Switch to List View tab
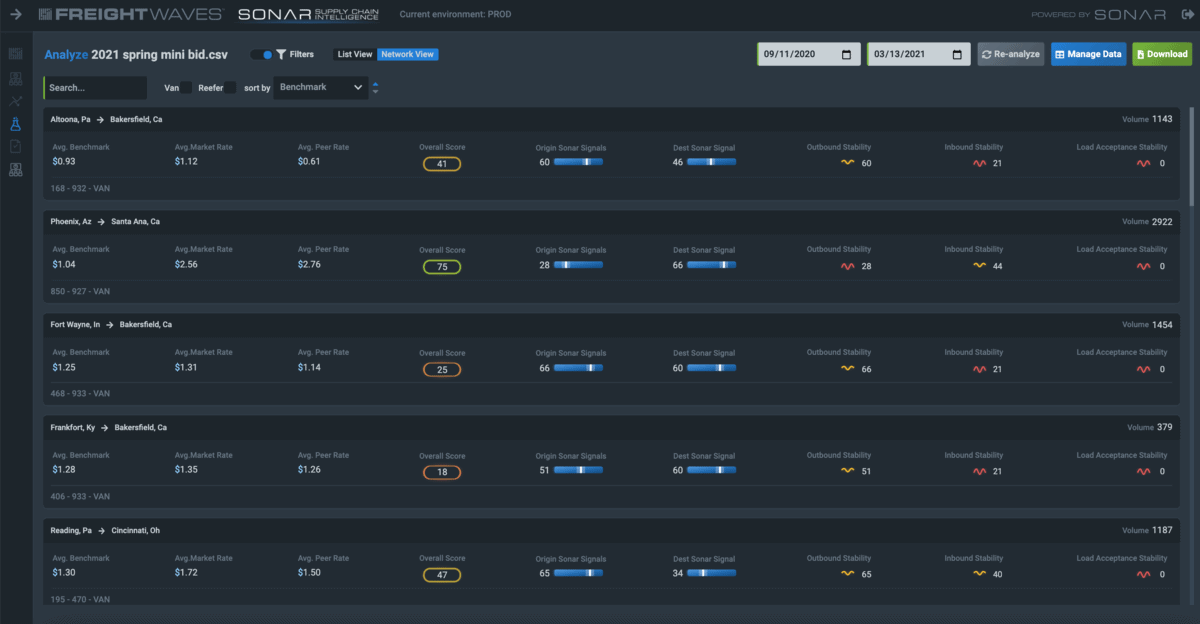Screen dimensions: 1200x624 click(355, 55)
